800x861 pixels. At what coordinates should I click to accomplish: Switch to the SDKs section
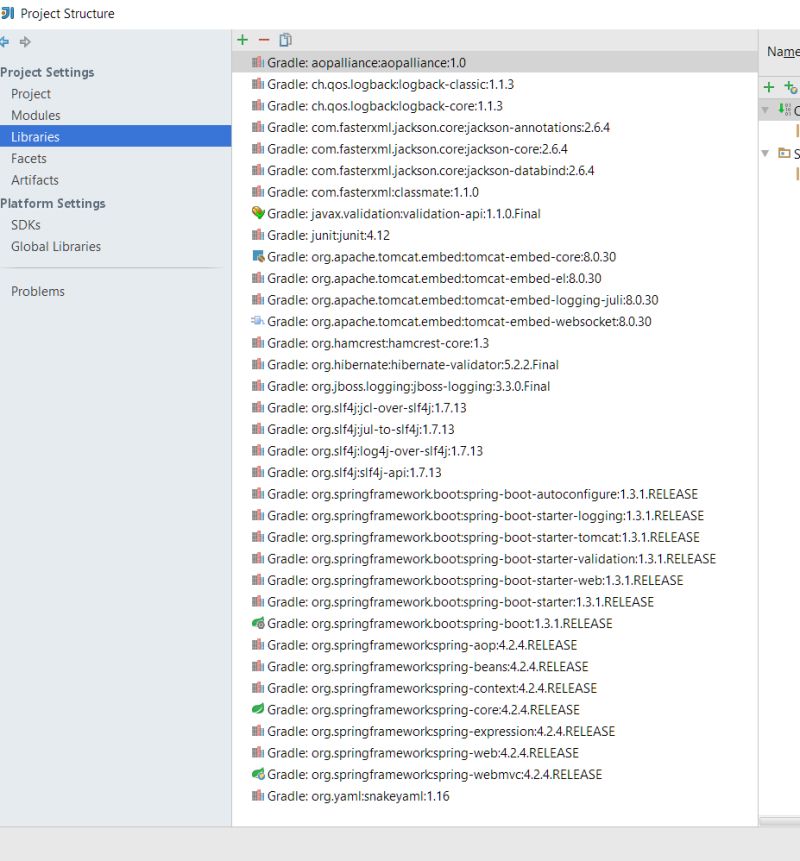pyautogui.click(x=30, y=225)
